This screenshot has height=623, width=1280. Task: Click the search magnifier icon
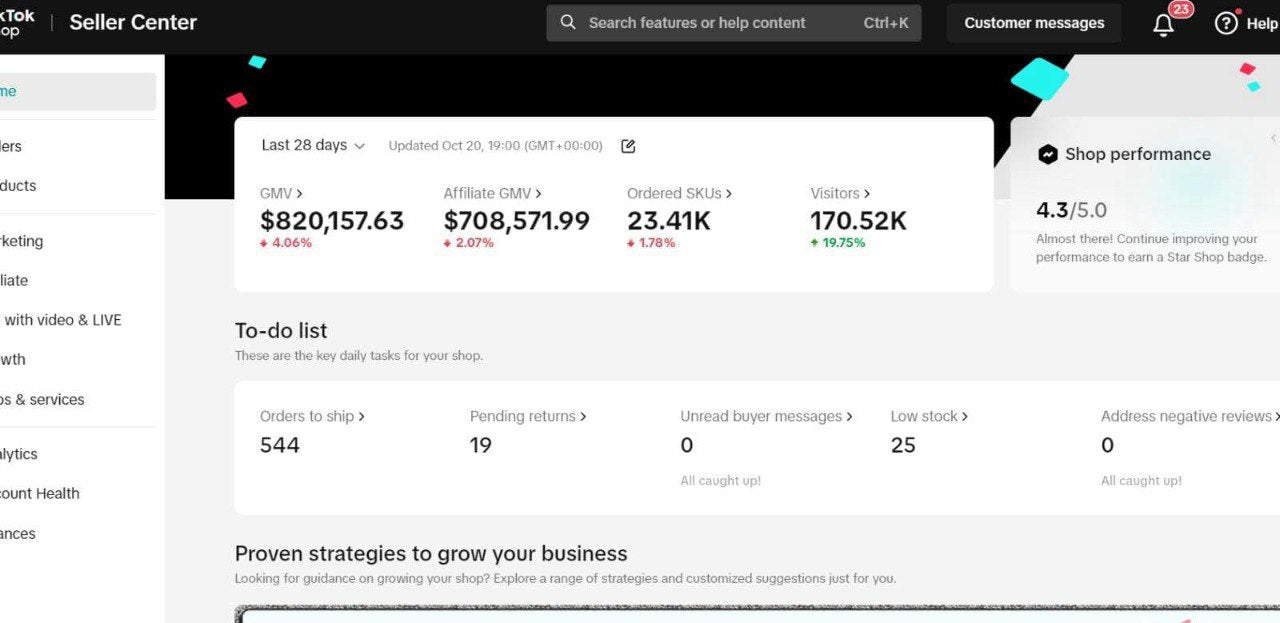(568, 23)
